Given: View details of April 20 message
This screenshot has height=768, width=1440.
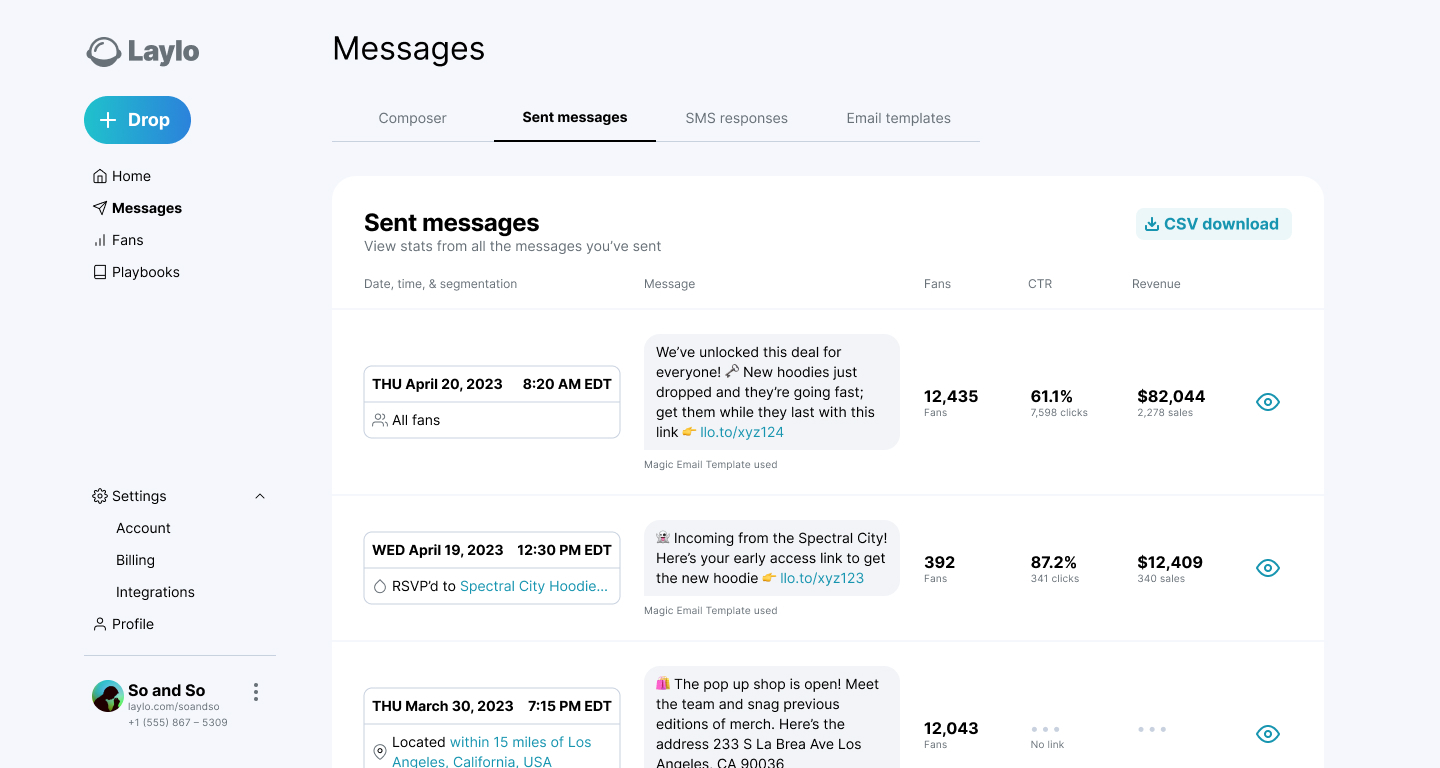Looking at the screenshot, I should 1268,402.
